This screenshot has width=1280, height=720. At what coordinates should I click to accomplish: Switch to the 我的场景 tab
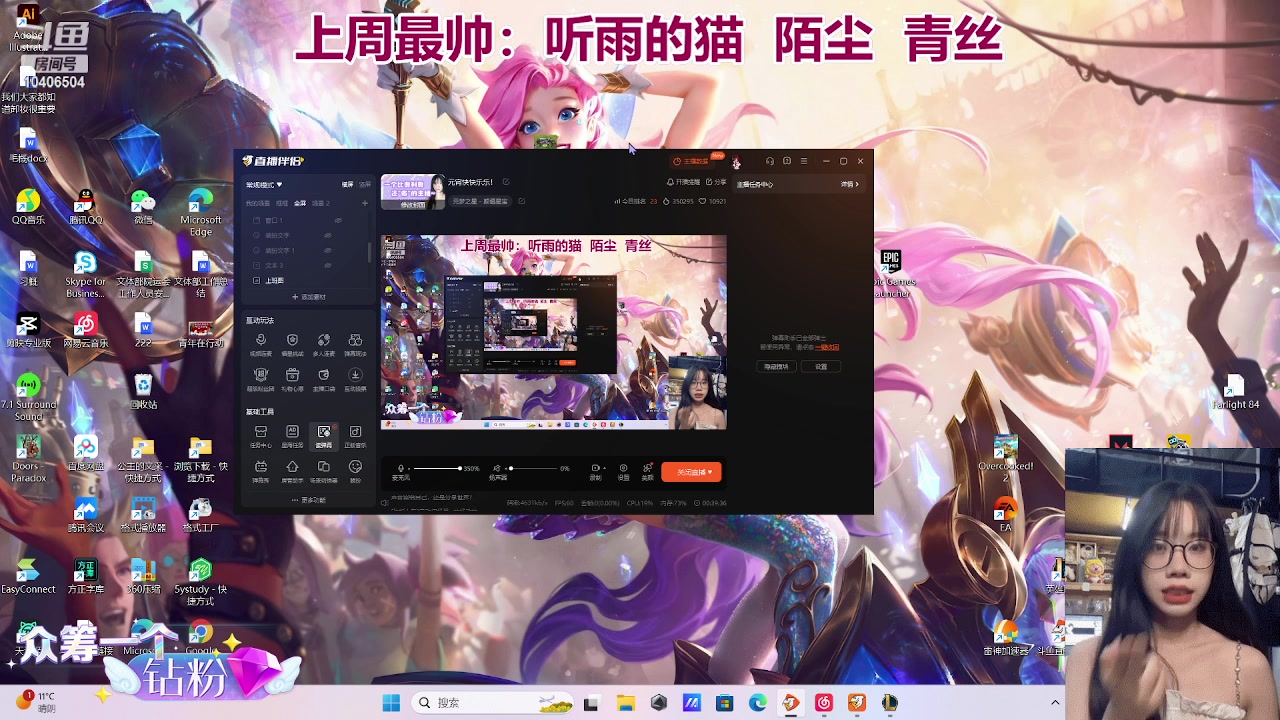[258, 203]
